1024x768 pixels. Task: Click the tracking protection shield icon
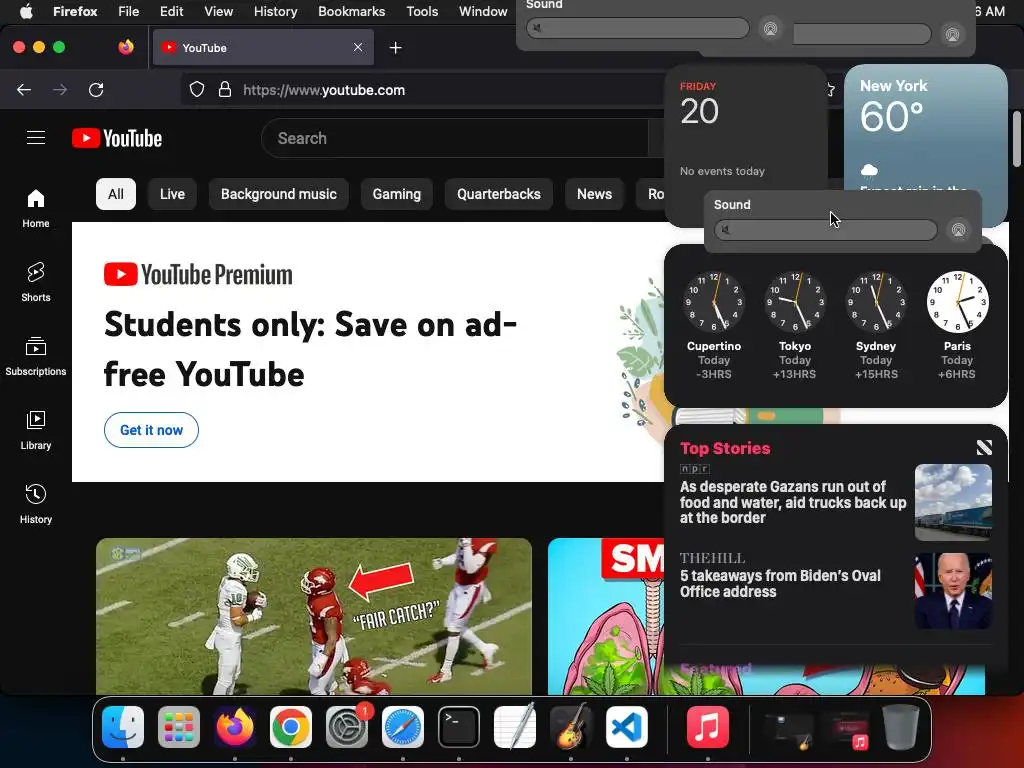point(197,89)
